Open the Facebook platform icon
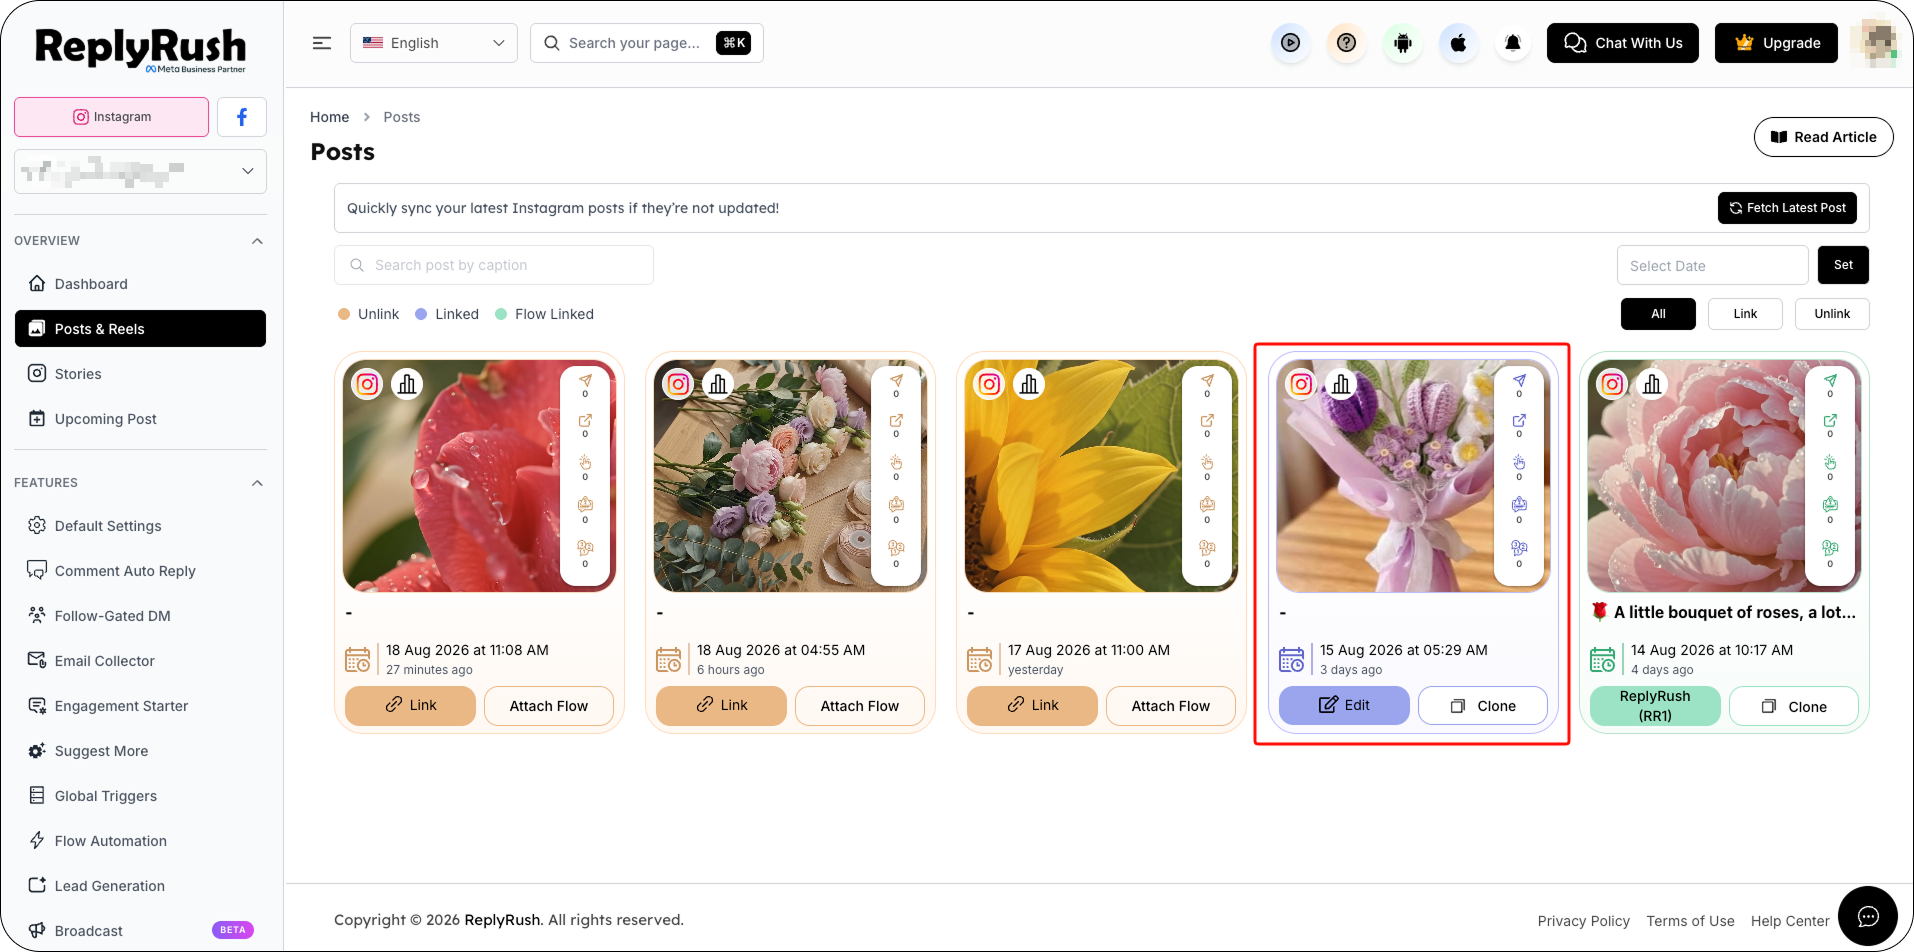 tap(242, 117)
